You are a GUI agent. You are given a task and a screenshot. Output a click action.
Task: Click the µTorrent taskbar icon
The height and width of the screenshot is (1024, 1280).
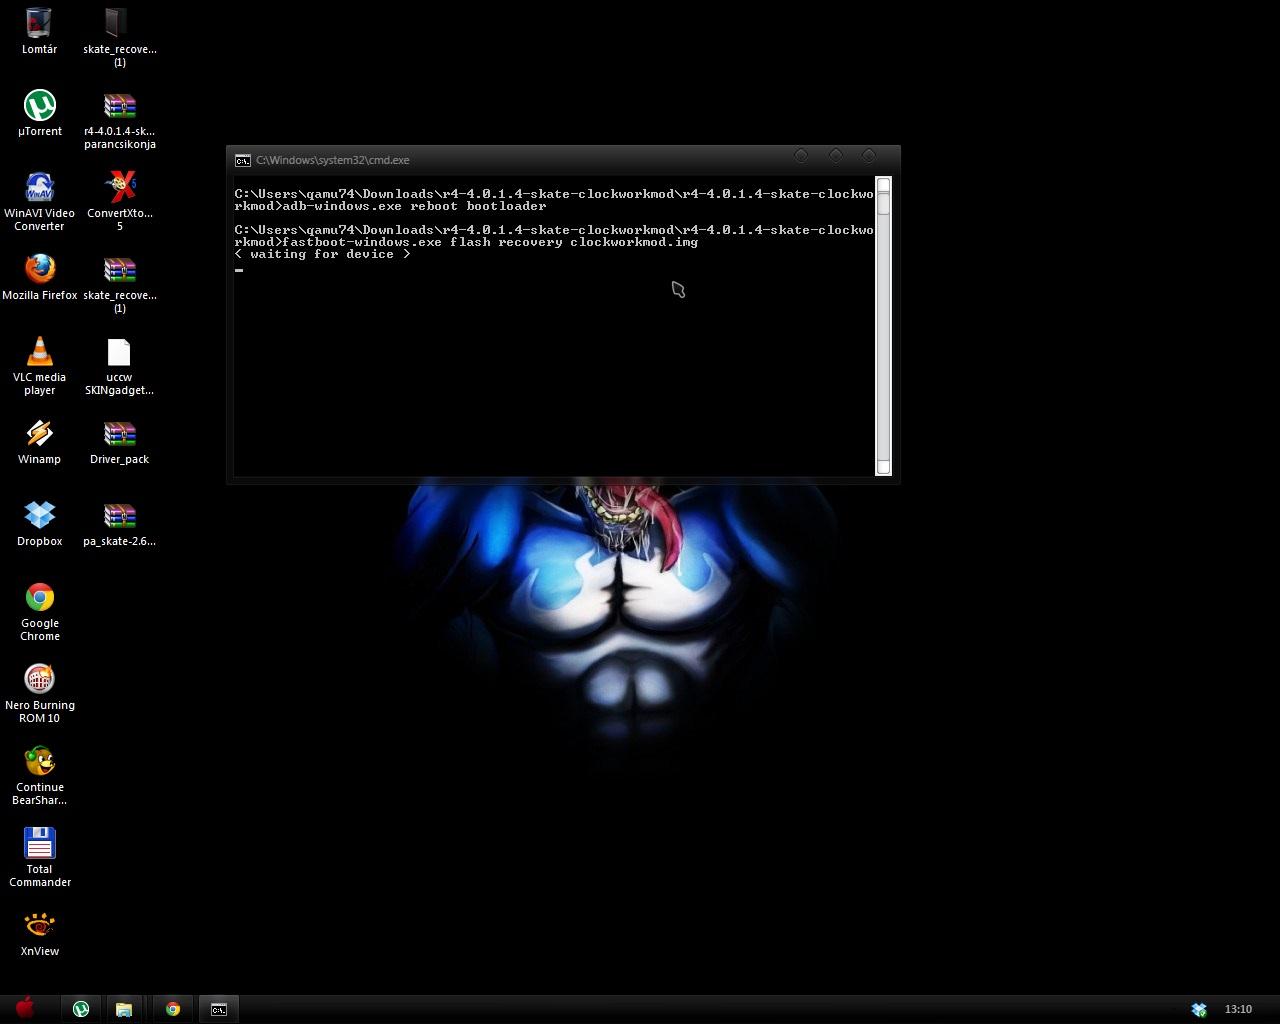(81, 1009)
